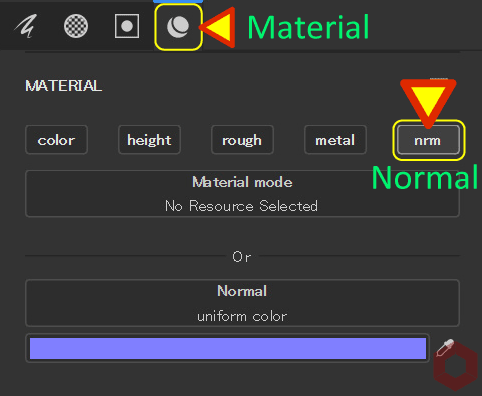Click the red-yellow arrow pointing at Material tab
Image resolution: width=482 pixels, height=396 pixels.
(218, 27)
